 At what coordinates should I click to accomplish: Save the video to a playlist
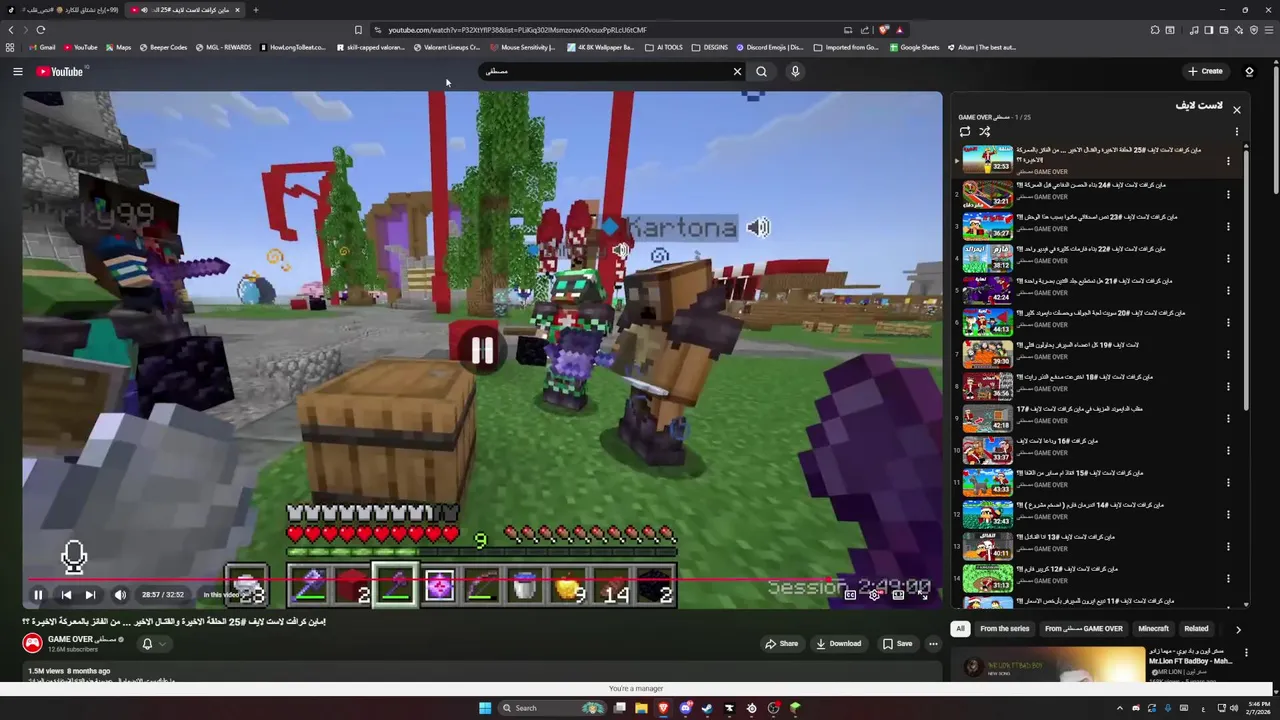(x=897, y=644)
